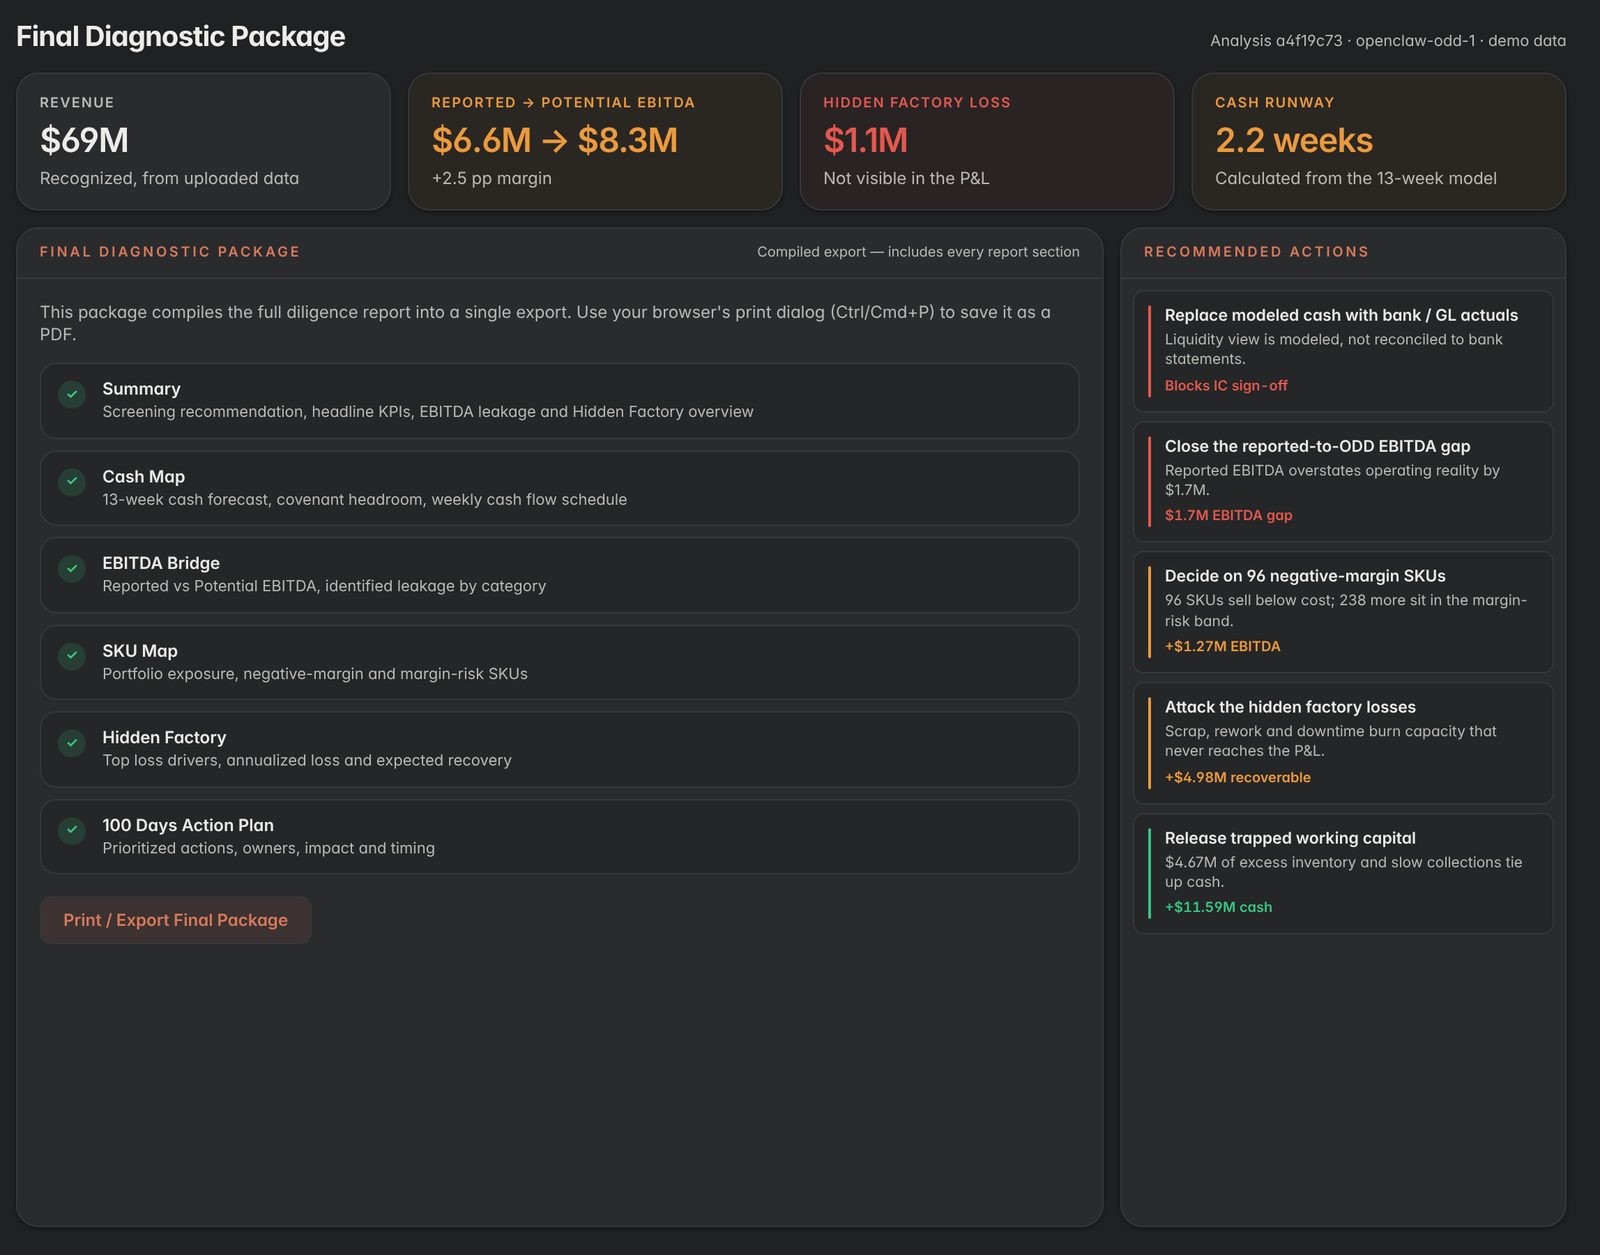Click the '+$4.98M recoverable' tag
Image resolution: width=1600 pixels, height=1255 pixels.
(1237, 778)
